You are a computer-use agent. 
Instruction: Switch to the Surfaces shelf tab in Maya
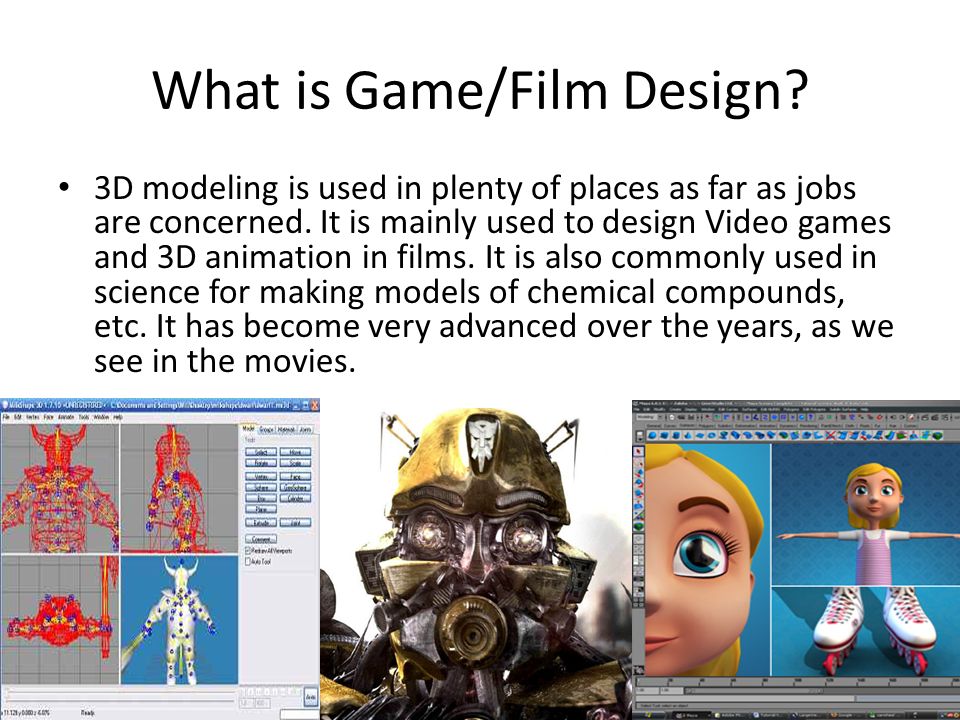[686, 426]
